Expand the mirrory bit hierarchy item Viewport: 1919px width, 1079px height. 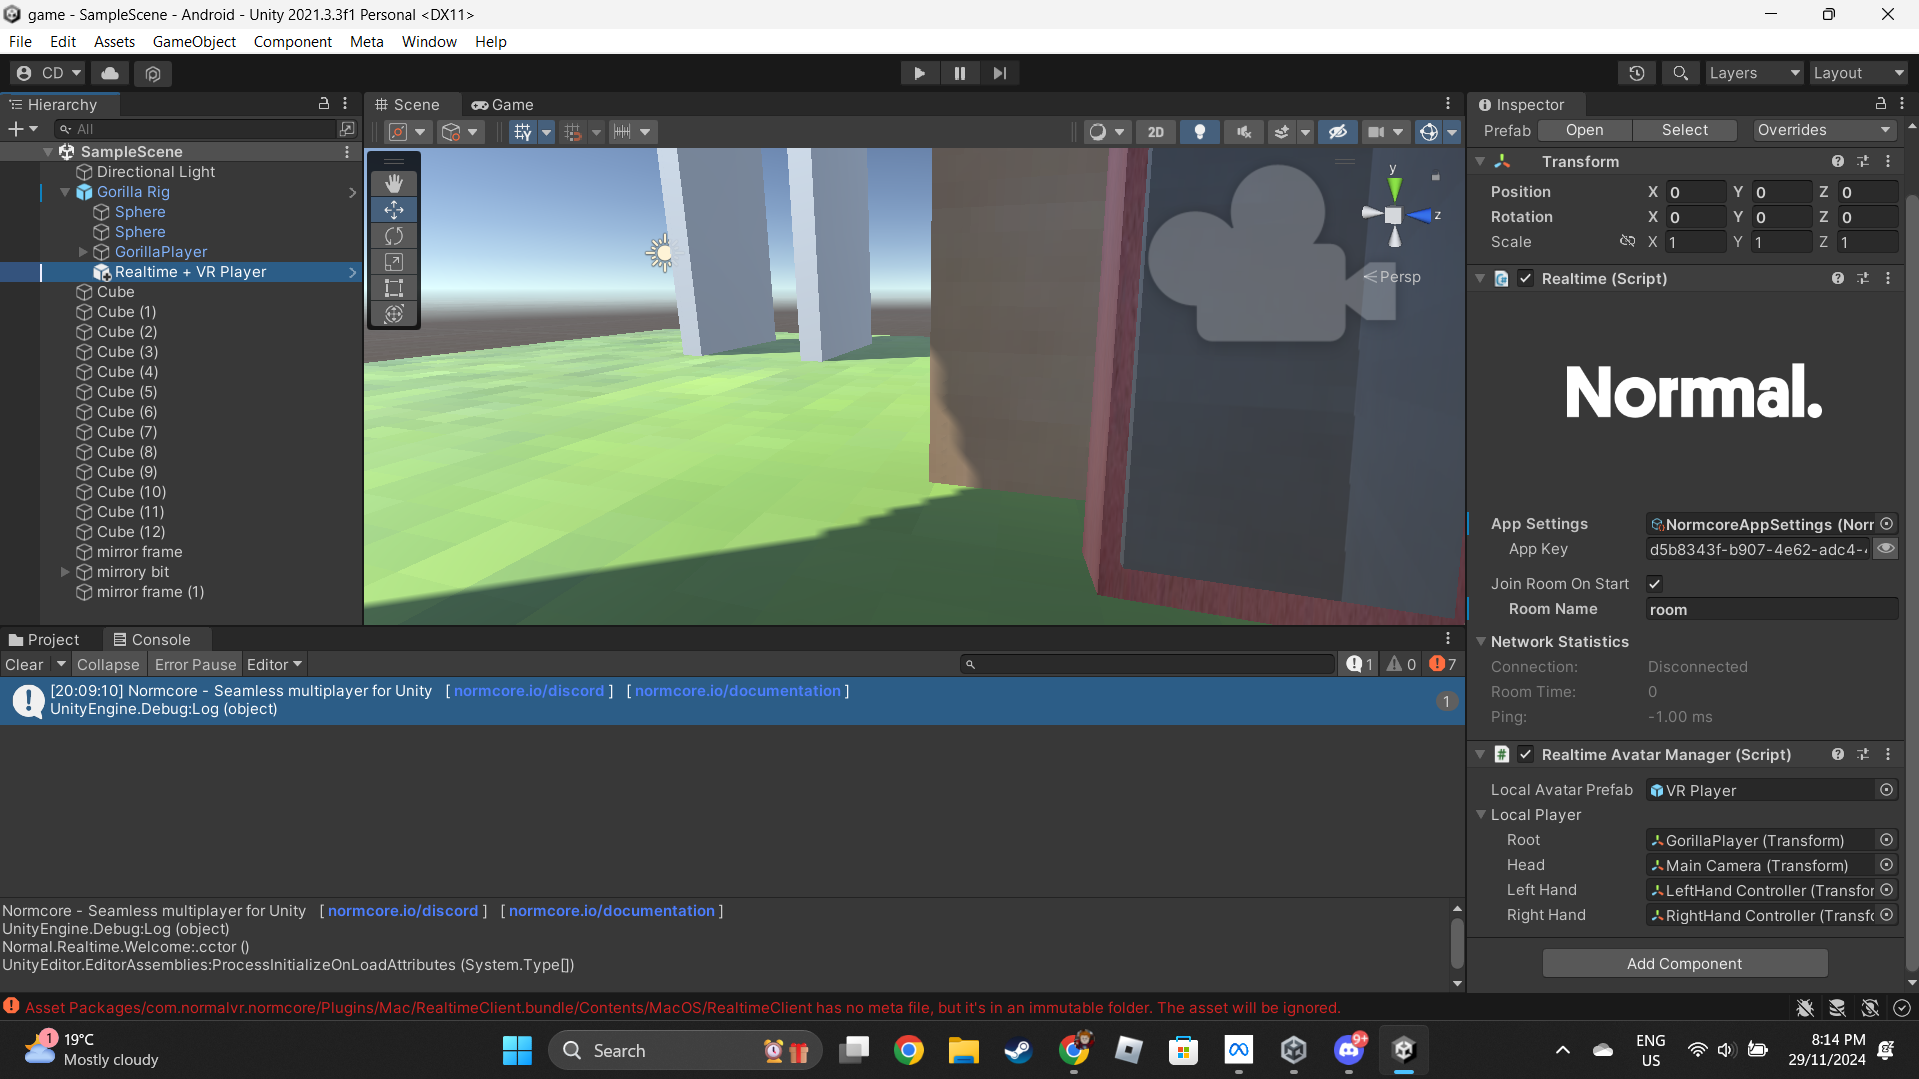[65, 572]
